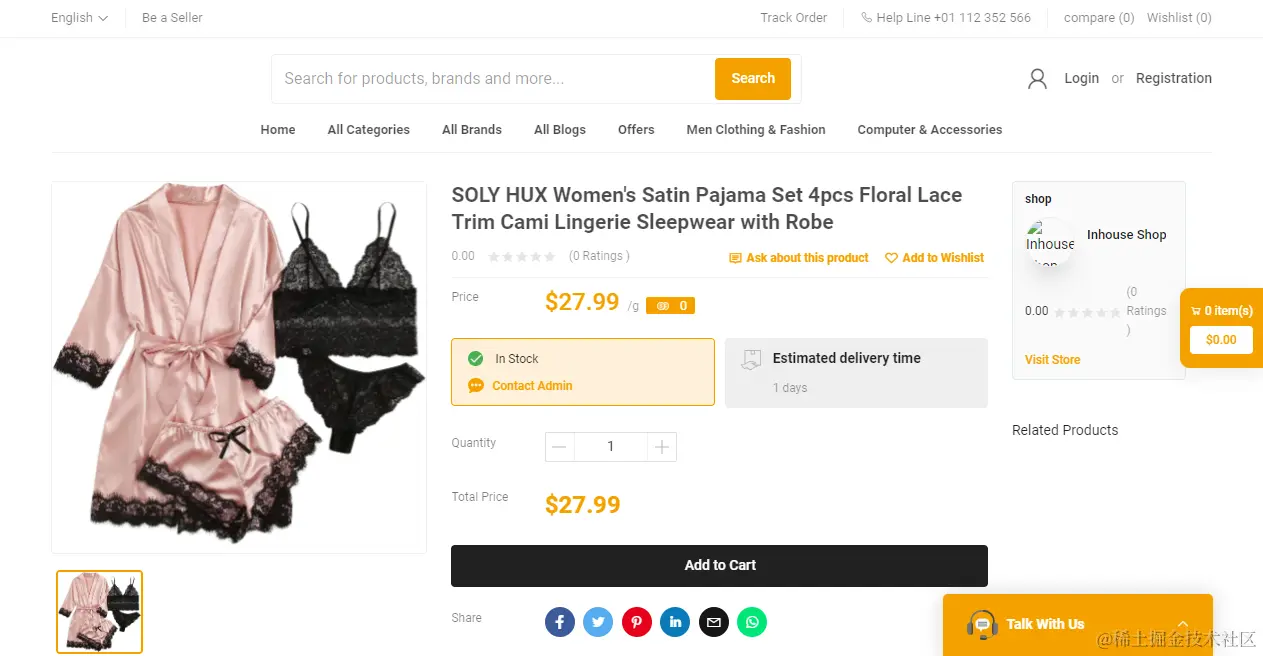
Task: Share the product on Facebook
Action: (559, 621)
